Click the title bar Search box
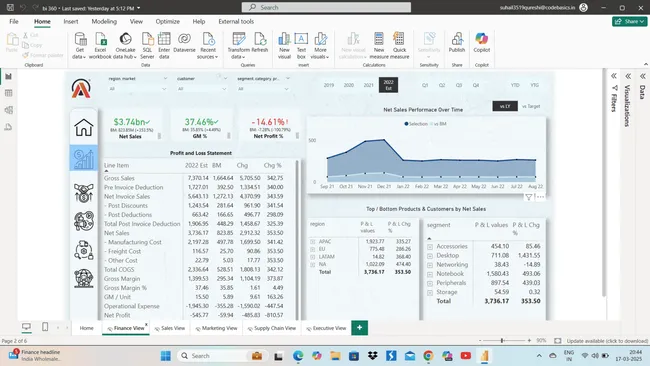650x366 pixels. 326,7
